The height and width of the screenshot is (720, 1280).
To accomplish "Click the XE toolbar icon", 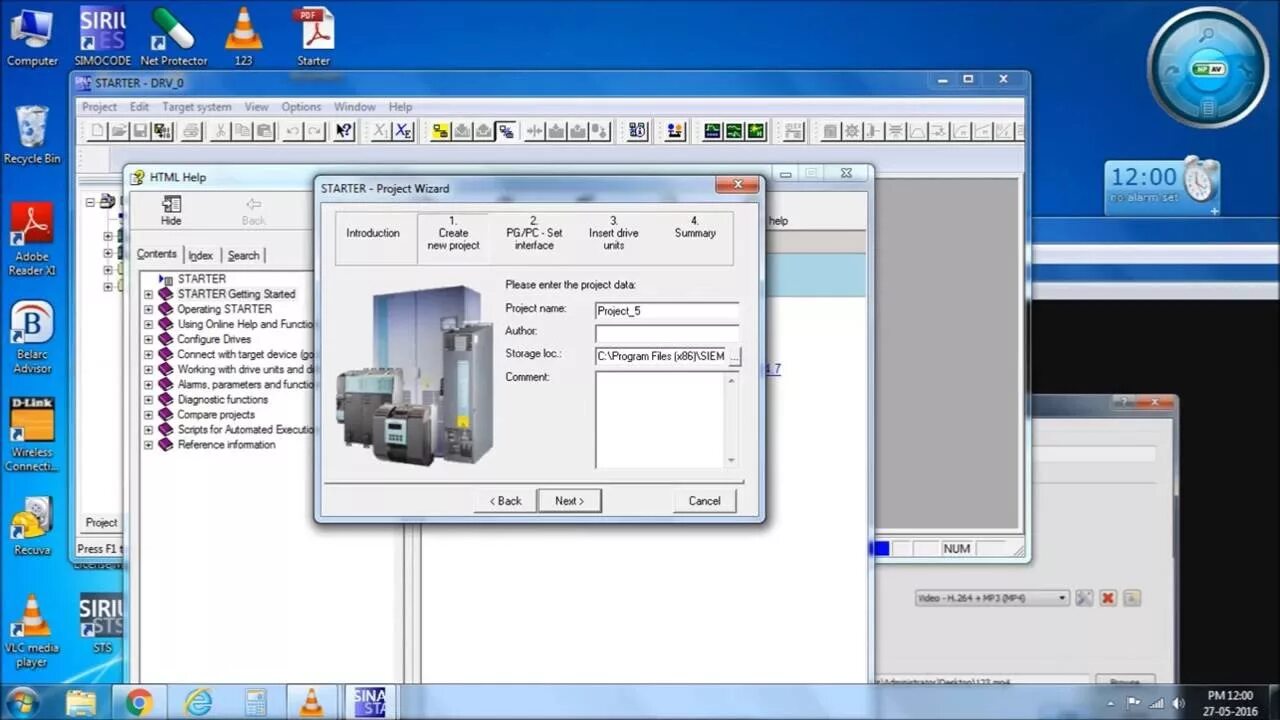I will click(403, 131).
